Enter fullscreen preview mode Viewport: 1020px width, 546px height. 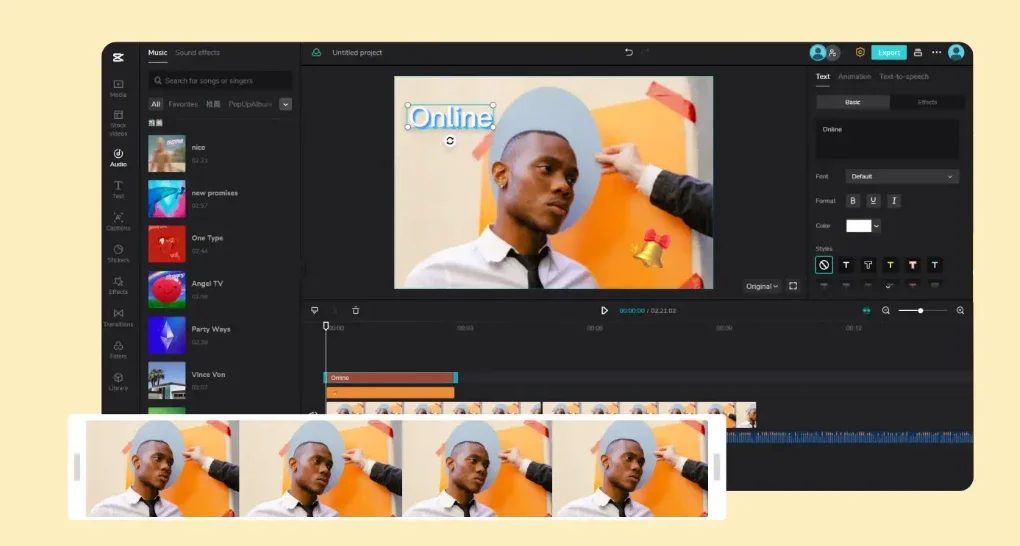(793, 286)
